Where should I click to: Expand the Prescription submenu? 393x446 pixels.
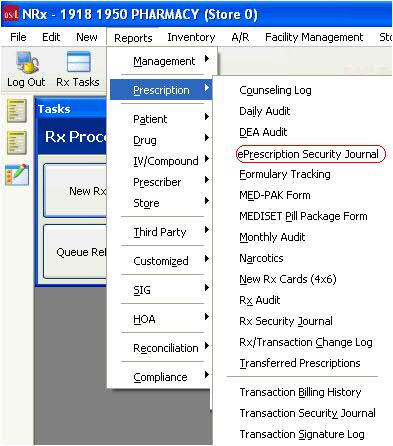pos(161,90)
